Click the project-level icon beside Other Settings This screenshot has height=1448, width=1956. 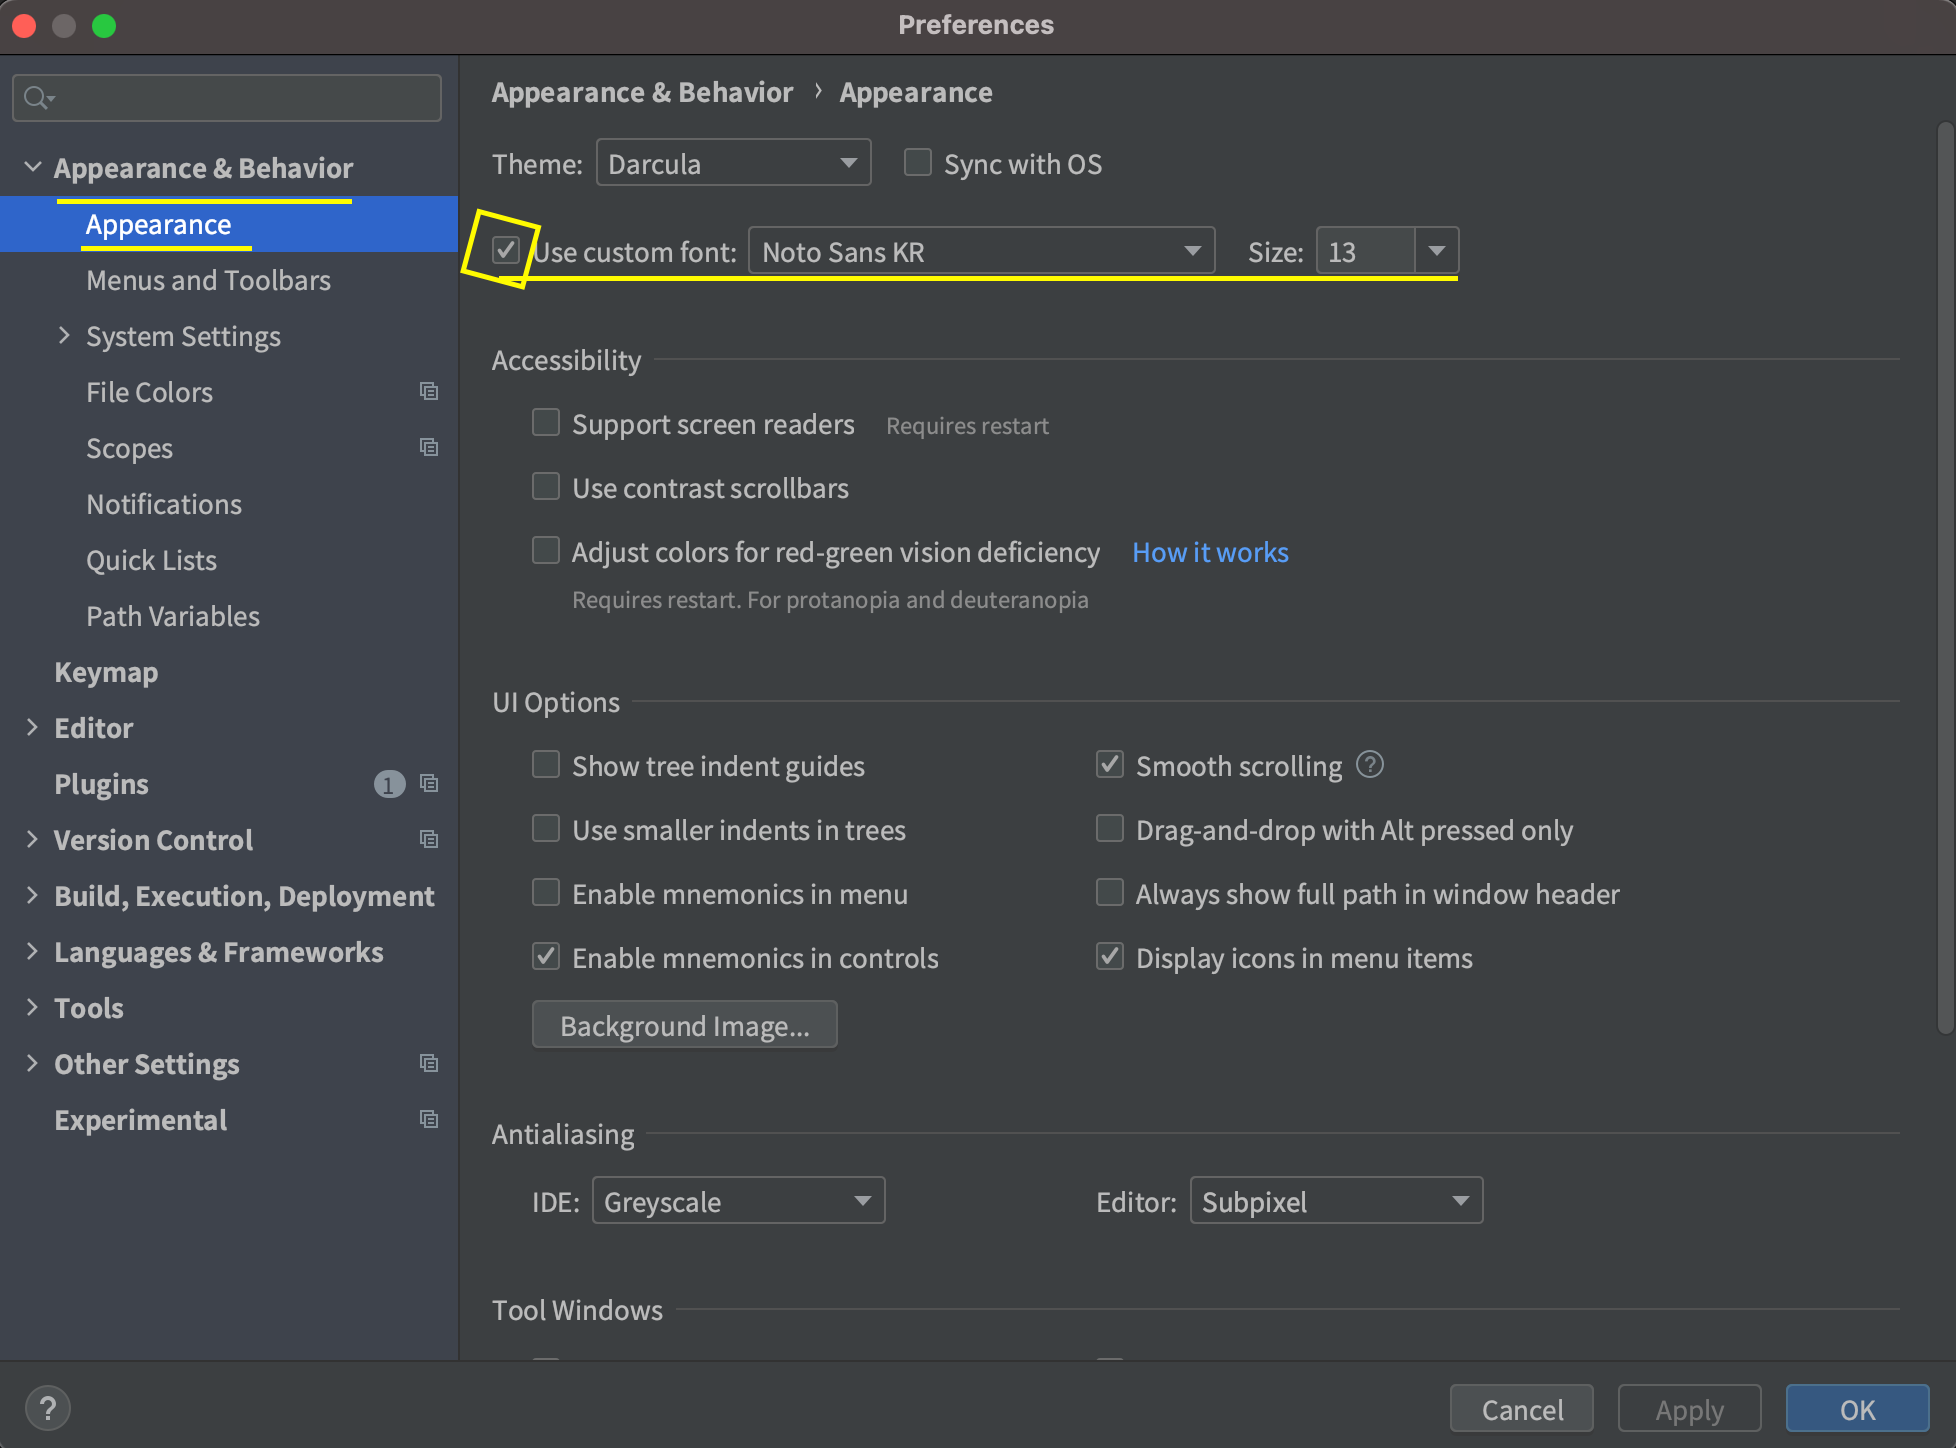[429, 1063]
